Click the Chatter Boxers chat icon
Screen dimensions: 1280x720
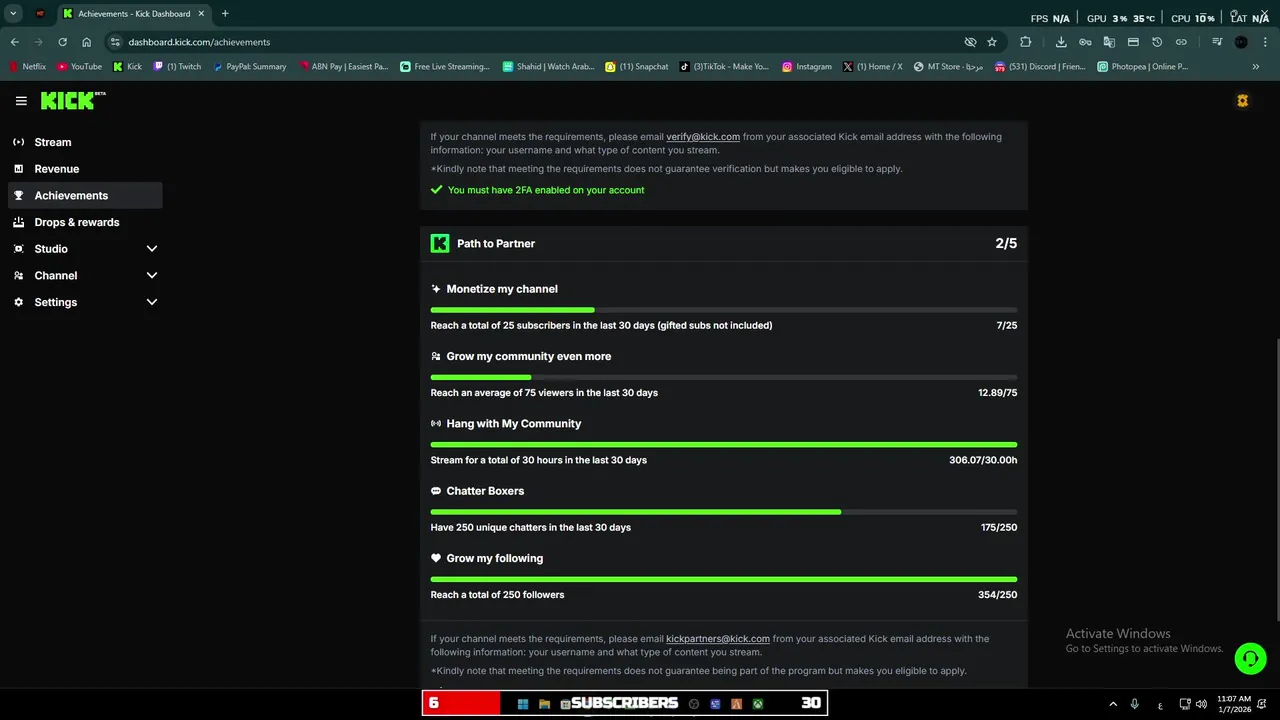click(x=436, y=491)
